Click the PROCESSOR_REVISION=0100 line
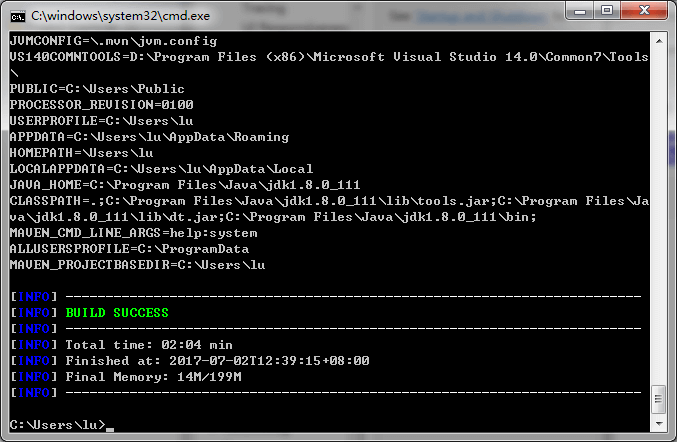The height and width of the screenshot is (442, 677). point(101,105)
